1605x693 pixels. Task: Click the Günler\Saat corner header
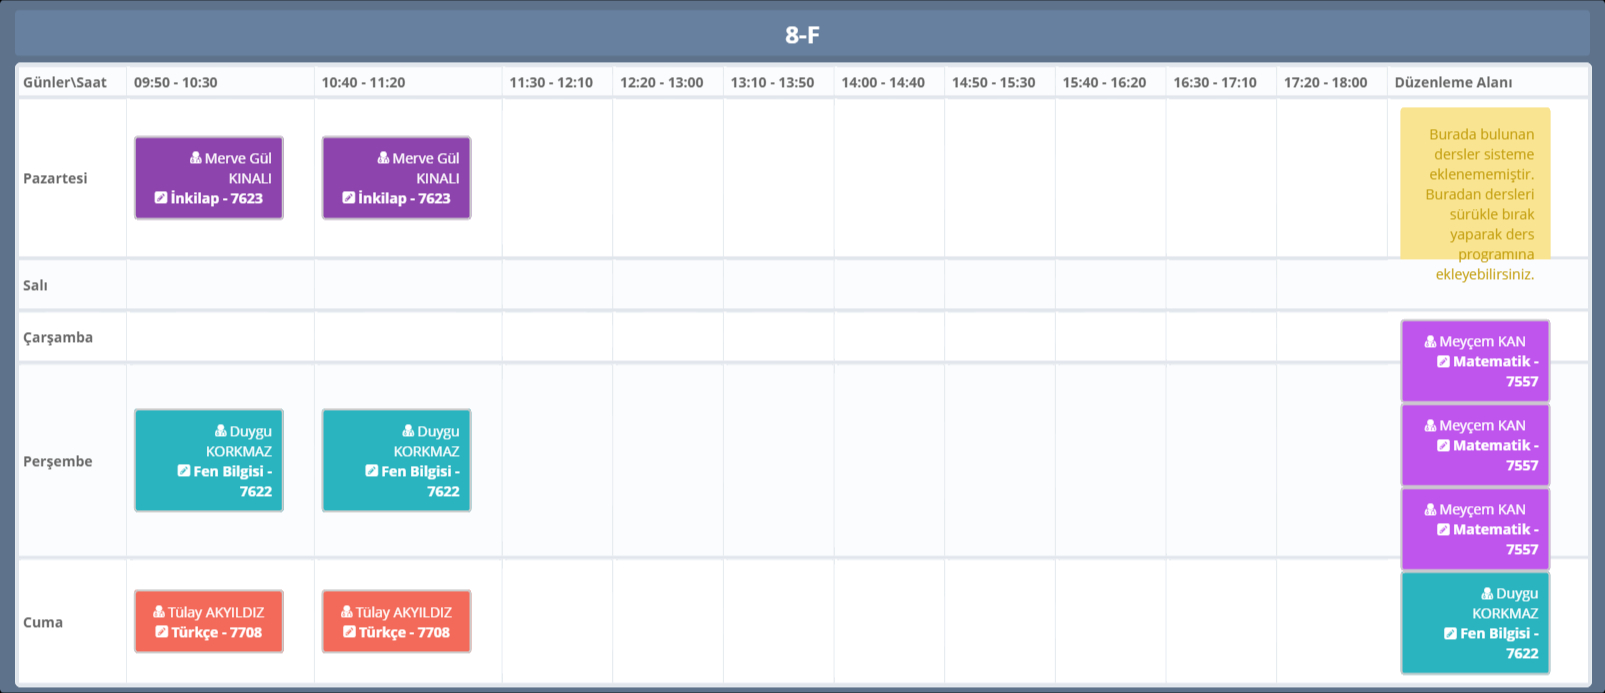click(65, 83)
